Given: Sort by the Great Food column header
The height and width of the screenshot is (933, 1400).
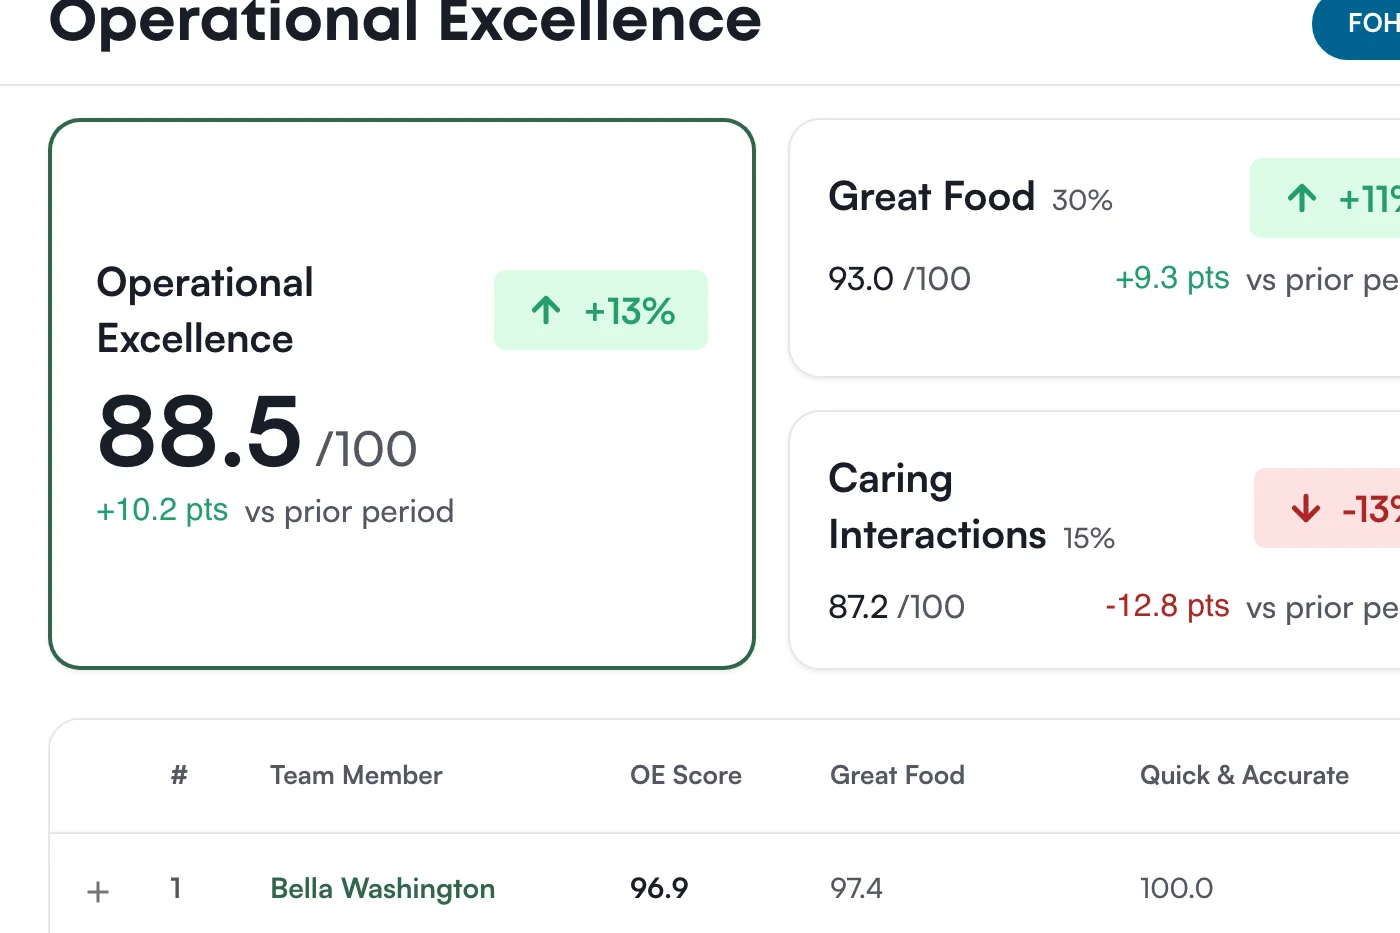Looking at the screenshot, I should pyautogui.click(x=897, y=775).
